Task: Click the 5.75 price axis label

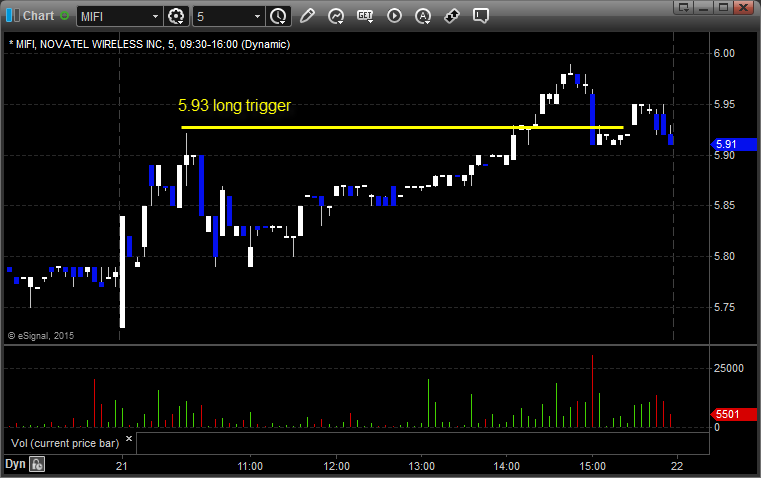Action: click(x=724, y=307)
